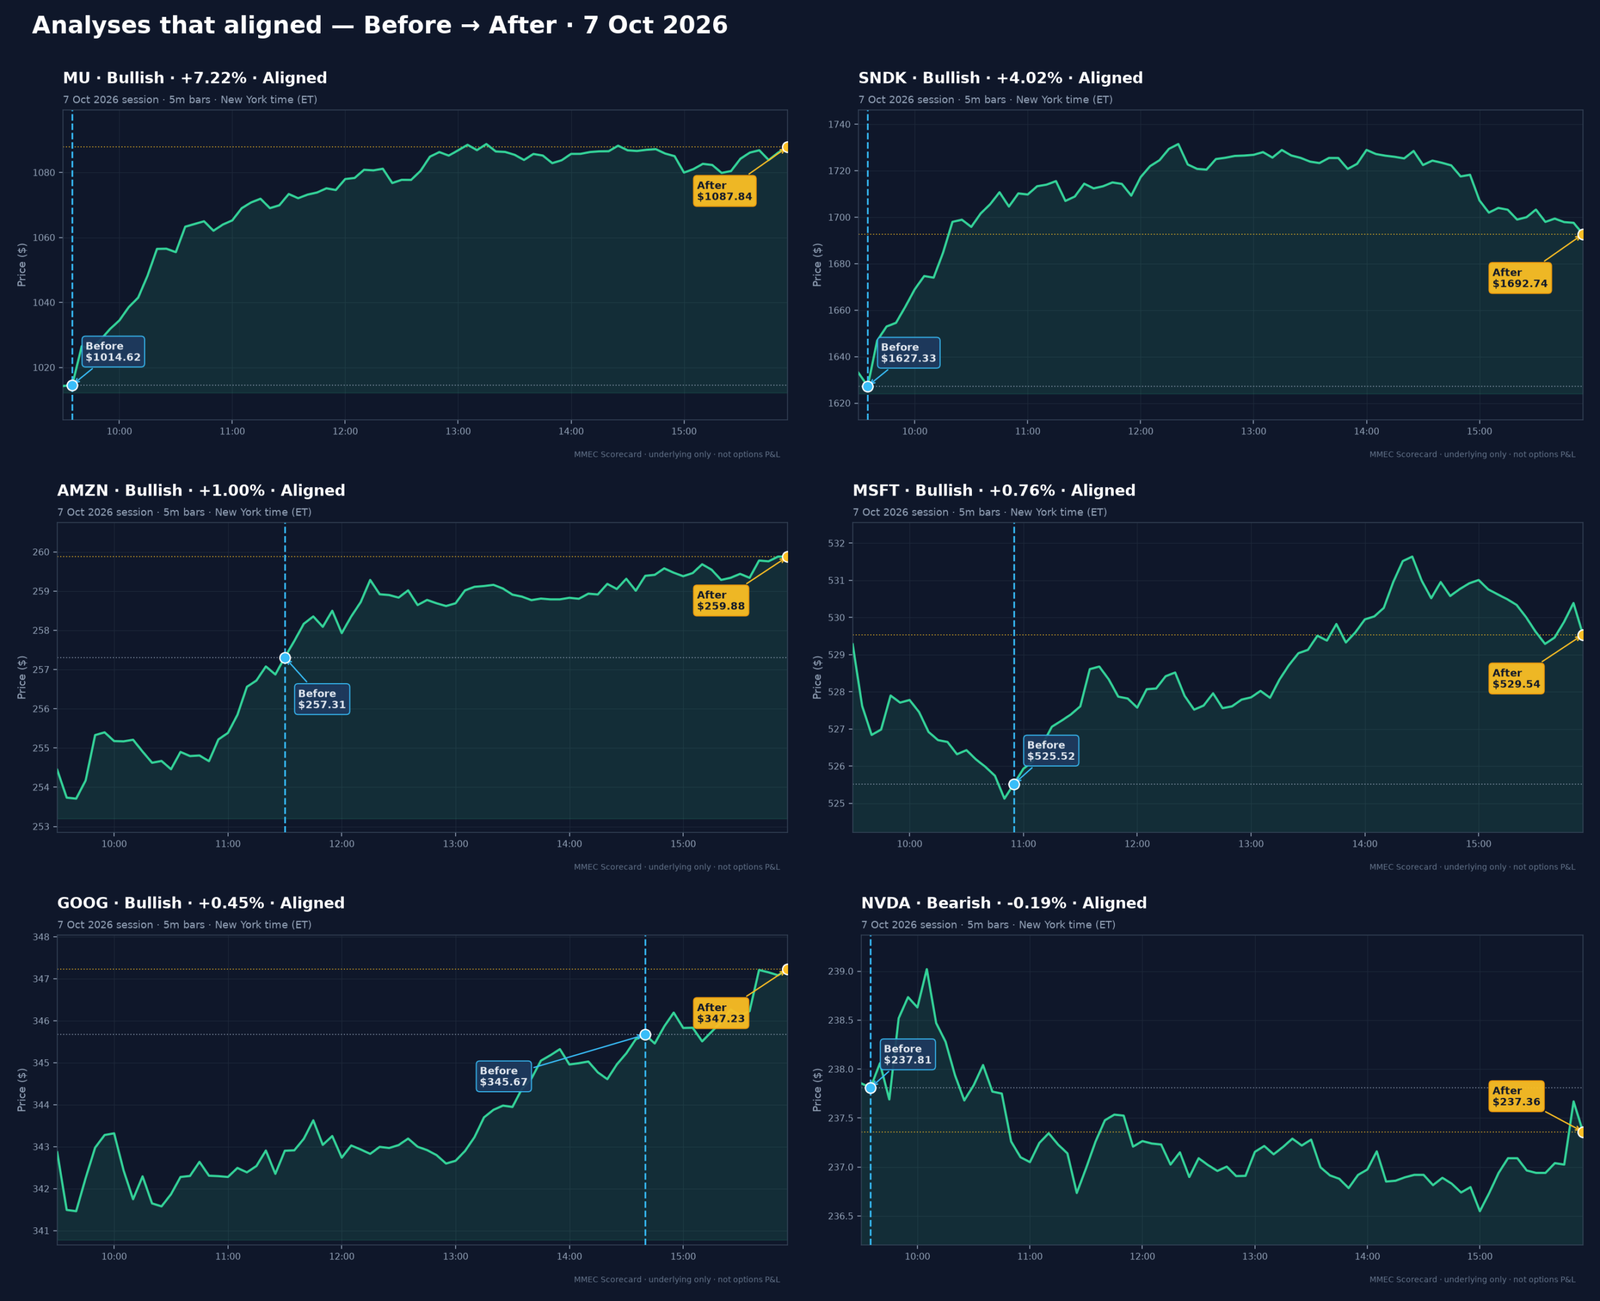
Task: Select the 'After $529.54' label on MSFT
Action: click(x=1517, y=679)
